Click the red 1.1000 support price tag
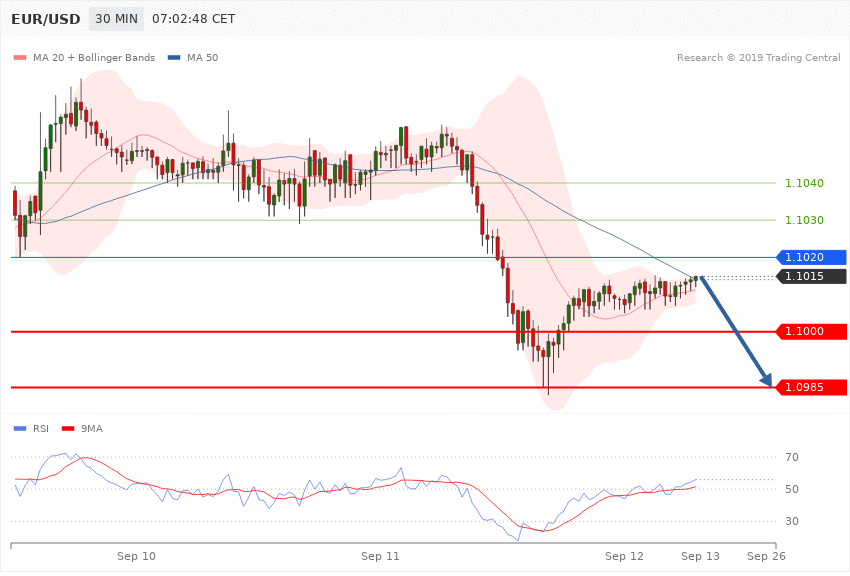The width and height of the screenshot is (850, 576). 812,332
